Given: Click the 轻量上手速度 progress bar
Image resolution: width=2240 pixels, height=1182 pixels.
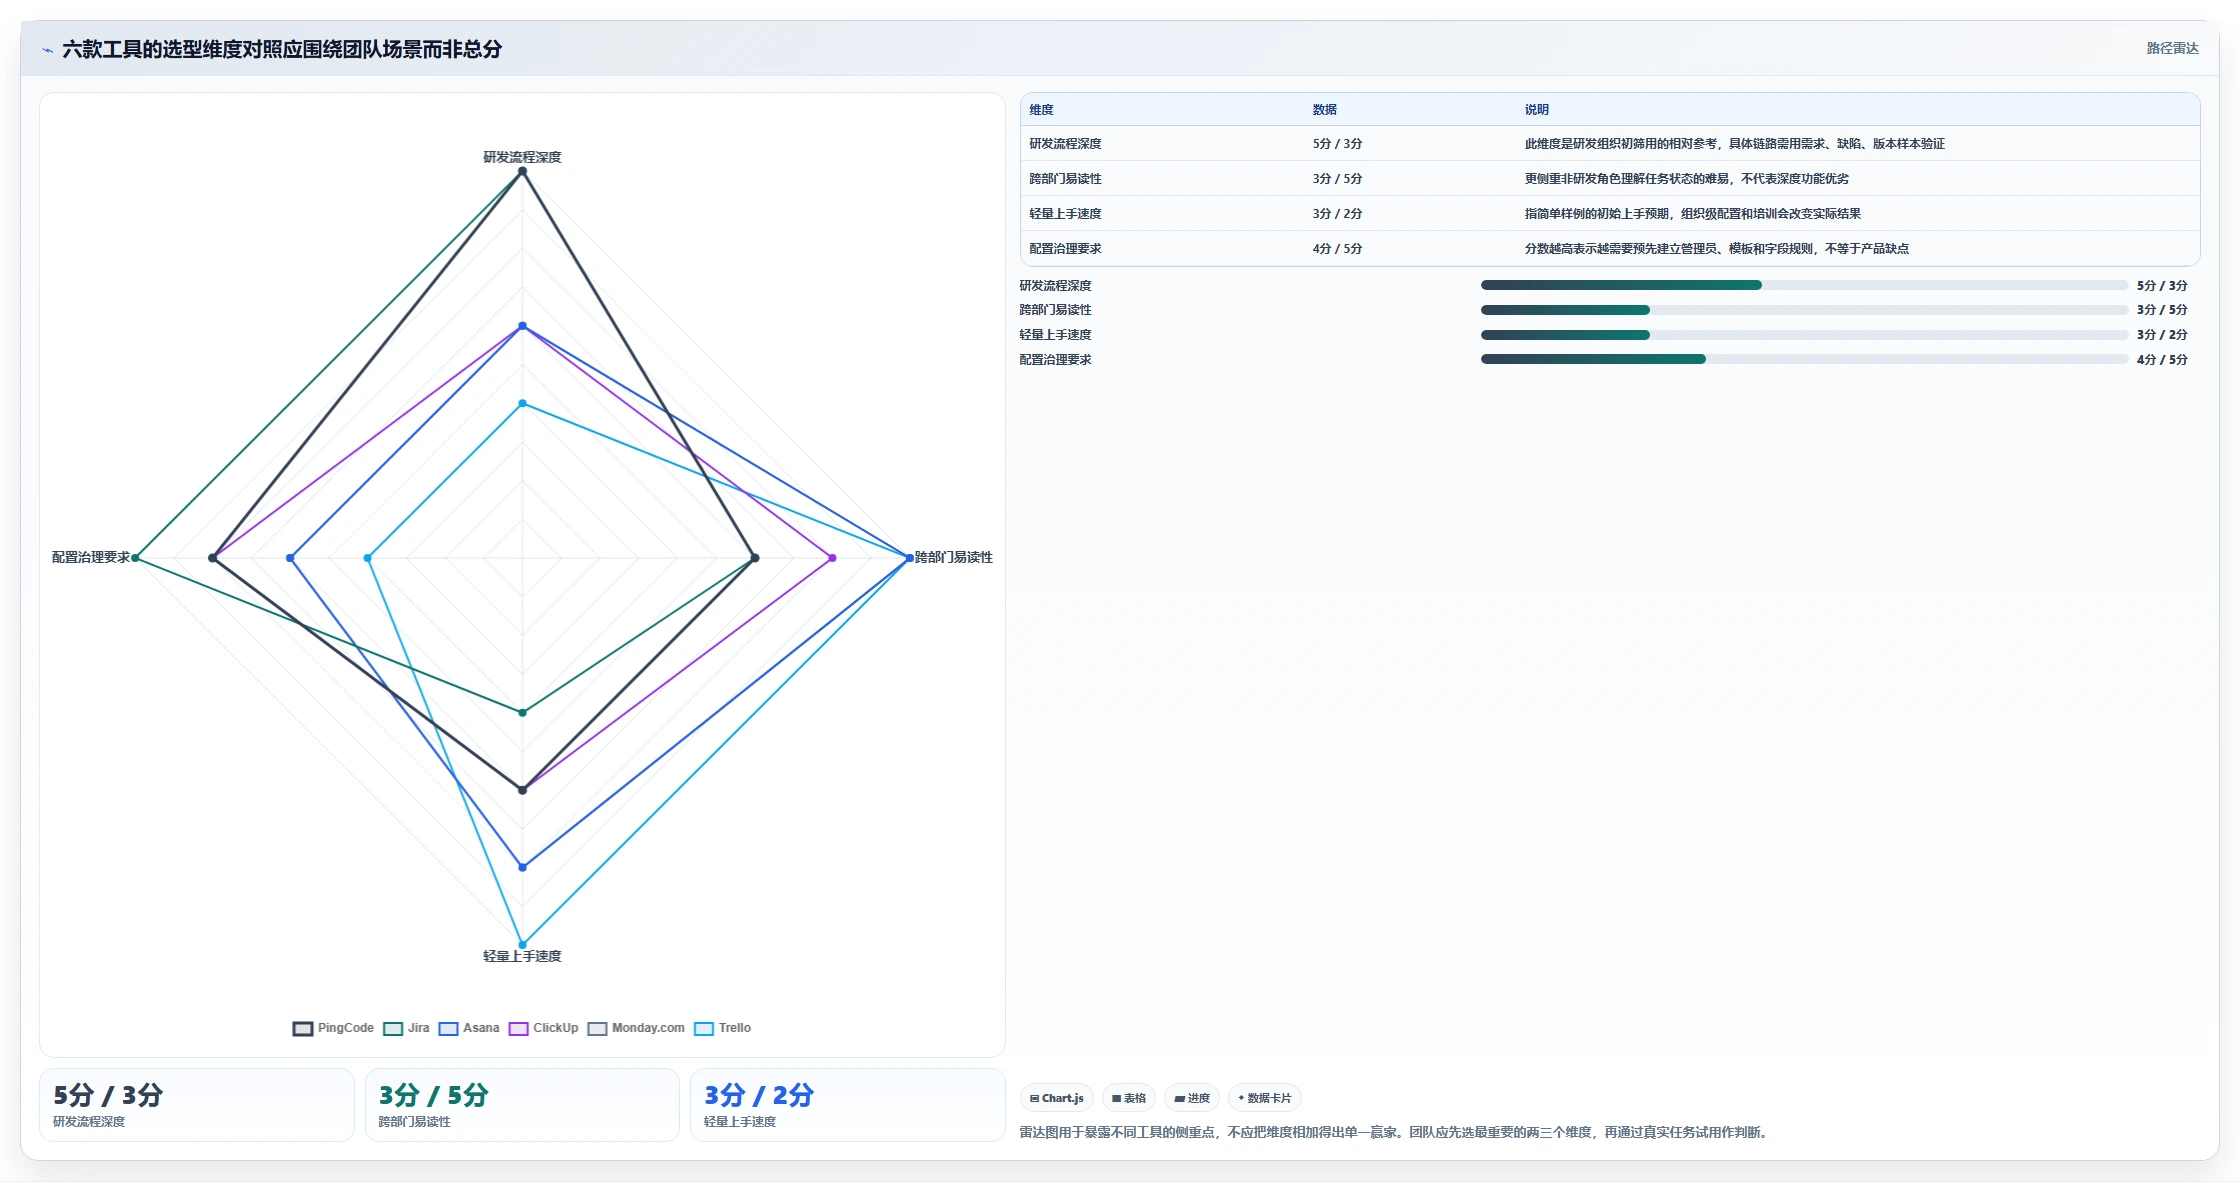Looking at the screenshot, I should 1804,335.
